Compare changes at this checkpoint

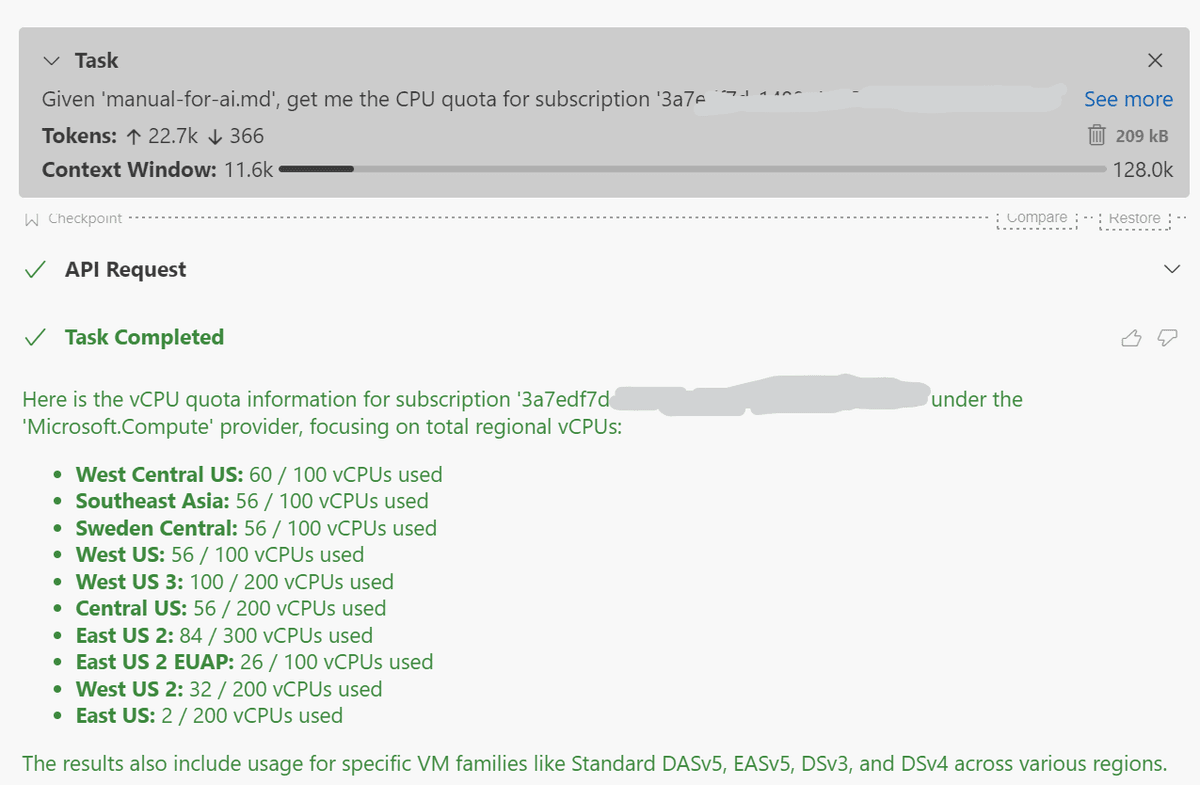(1037, 217)
